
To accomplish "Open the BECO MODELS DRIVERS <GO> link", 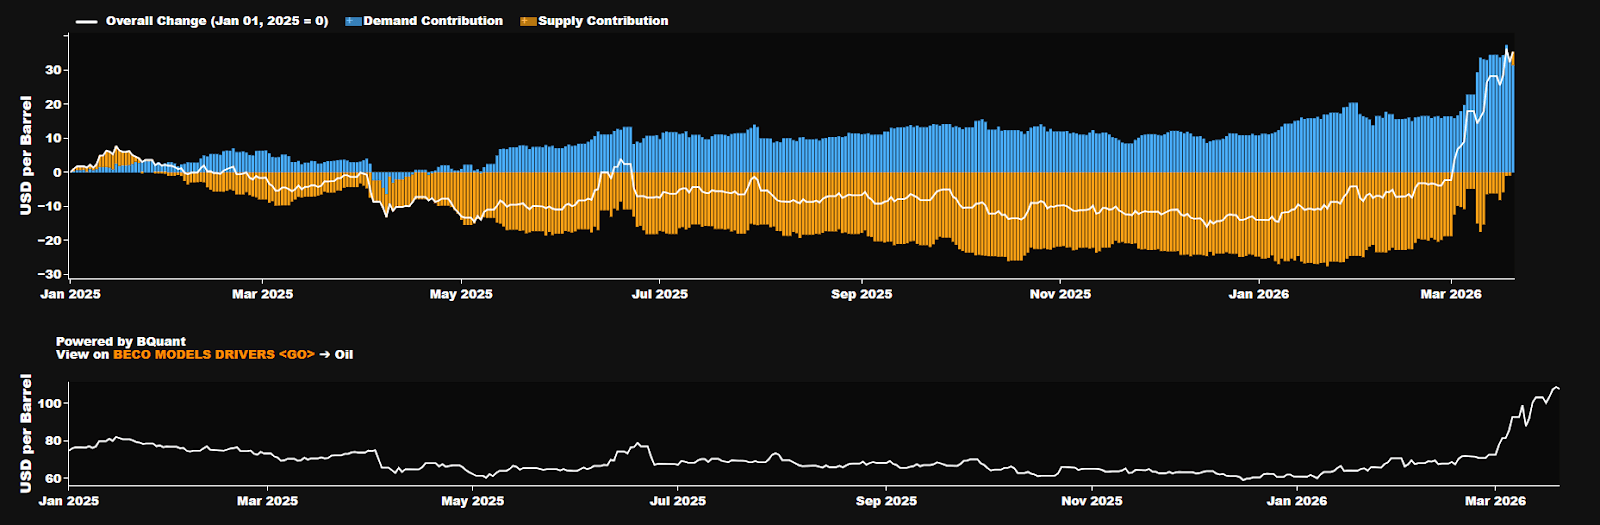I will (x=214, y=354).
